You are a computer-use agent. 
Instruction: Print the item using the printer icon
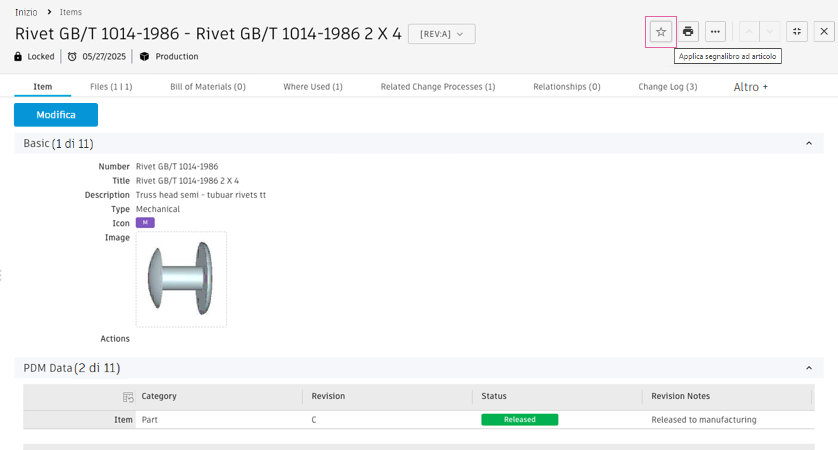(688, 32)
